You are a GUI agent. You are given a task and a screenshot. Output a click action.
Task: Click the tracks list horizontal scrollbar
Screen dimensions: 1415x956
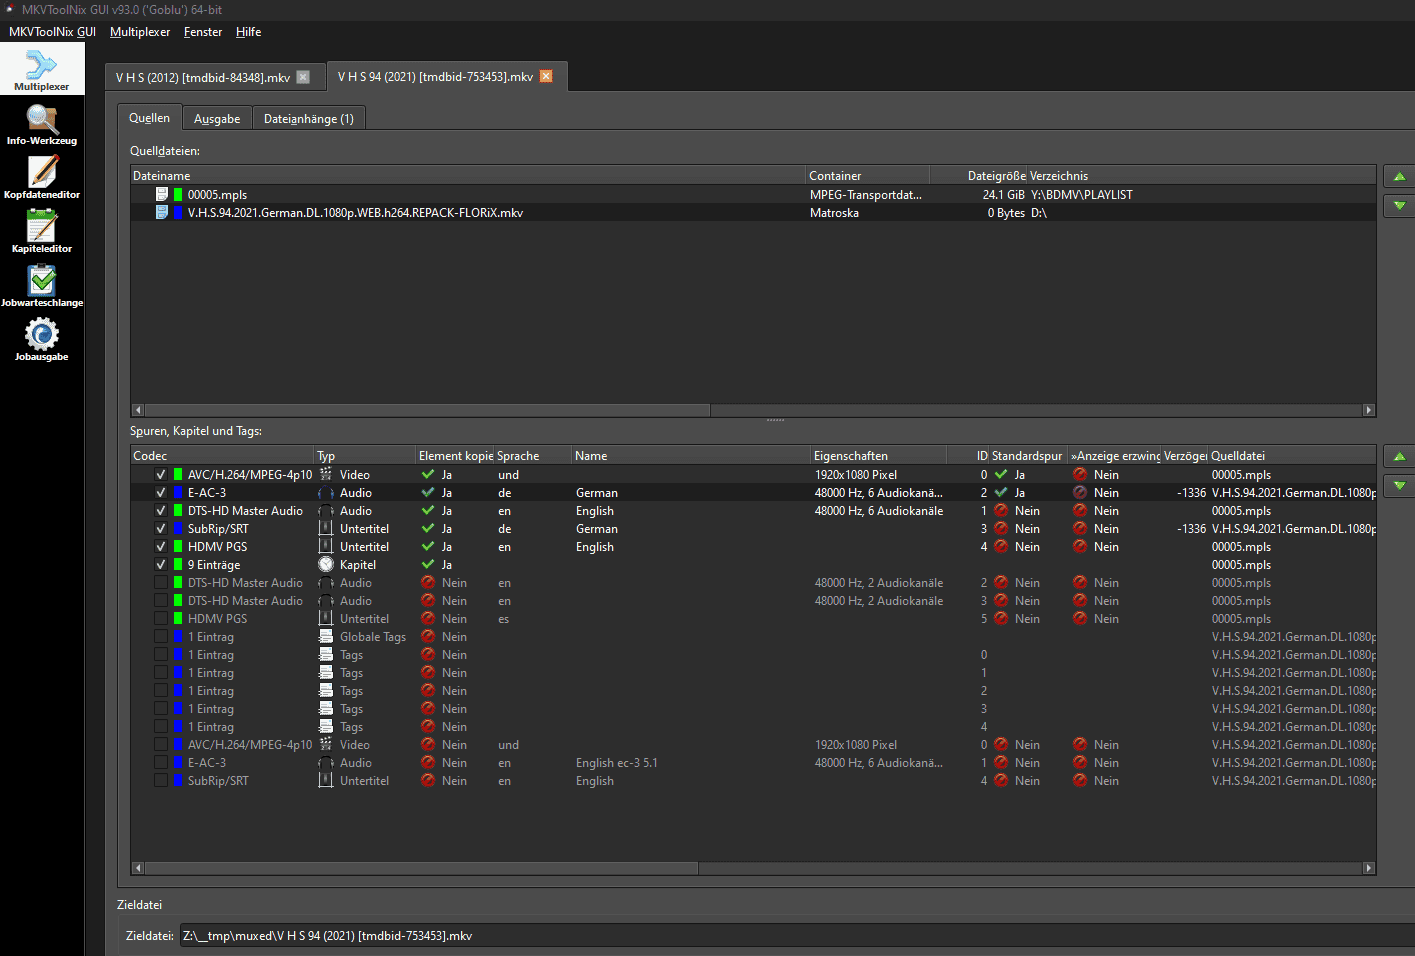[x=420, y=868]
